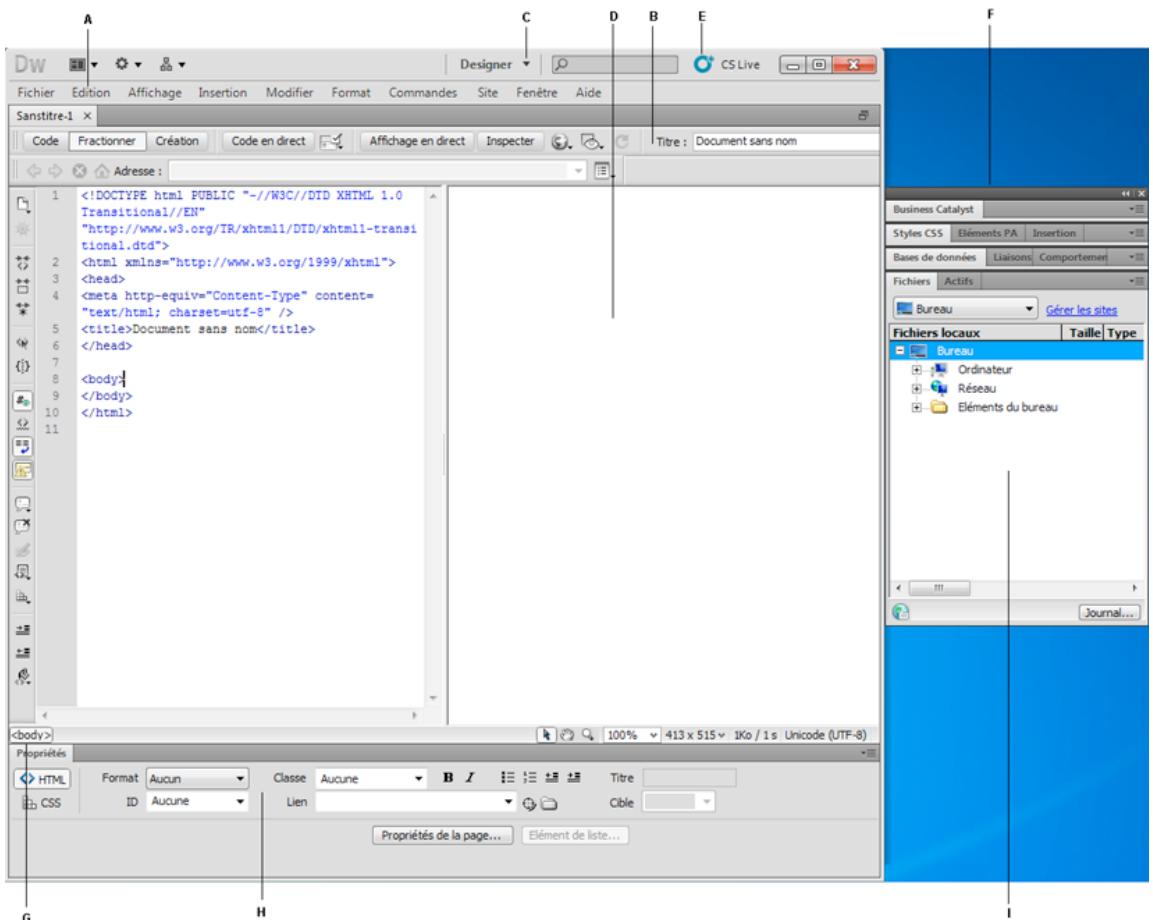Click the Collapse Full Tag icon
This screenshot has height=920, width=1153.
point(22,262)
